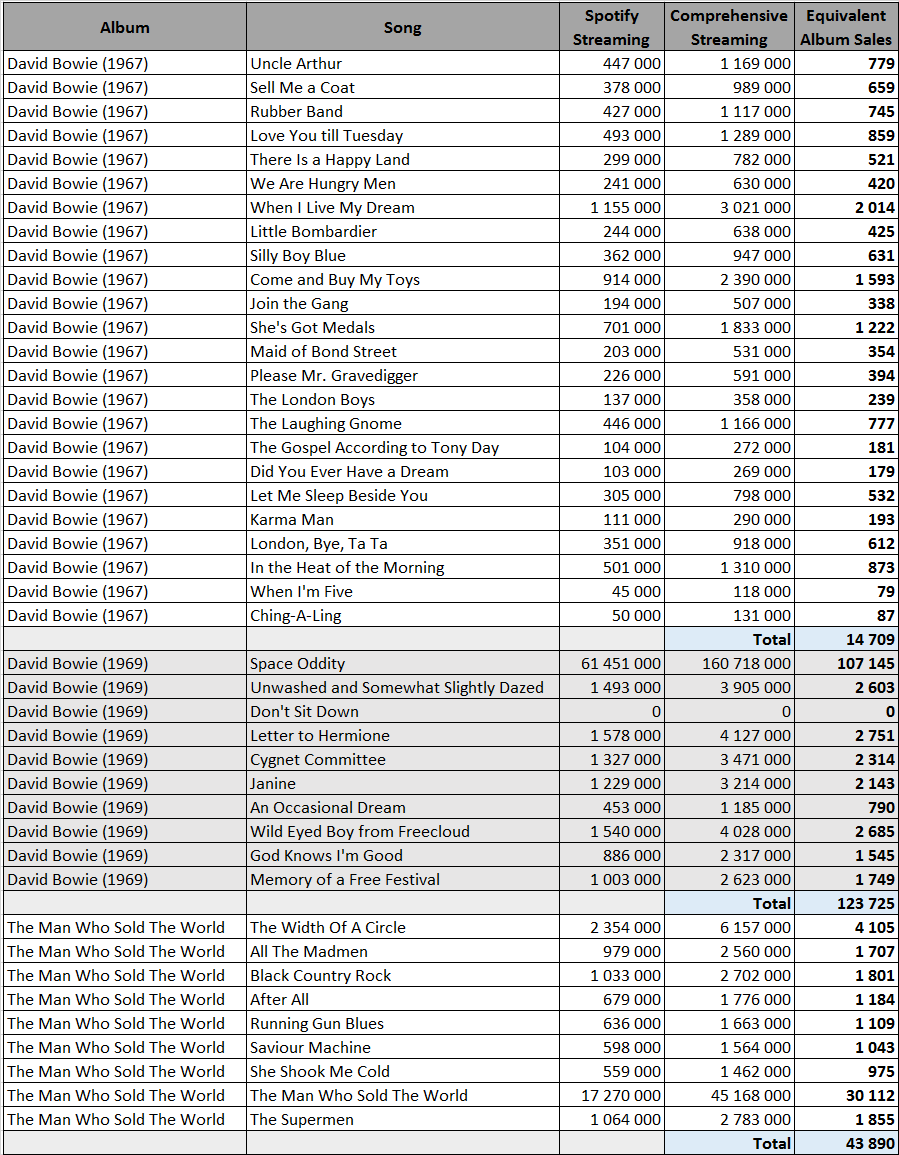Screen dimensions: 899x1155
Task: Select the When I'm Five cell
Action: point(402,591)
